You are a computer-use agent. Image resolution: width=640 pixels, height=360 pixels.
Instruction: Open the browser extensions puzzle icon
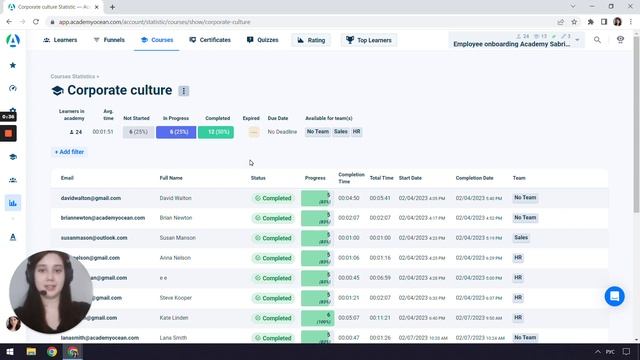[x=590, y=22]
